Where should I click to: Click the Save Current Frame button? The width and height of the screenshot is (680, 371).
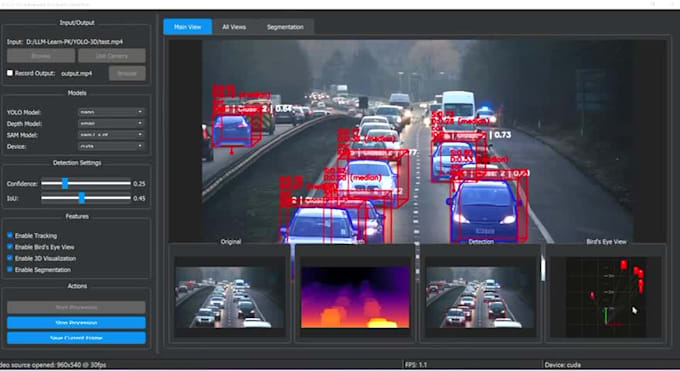[76, 338]
